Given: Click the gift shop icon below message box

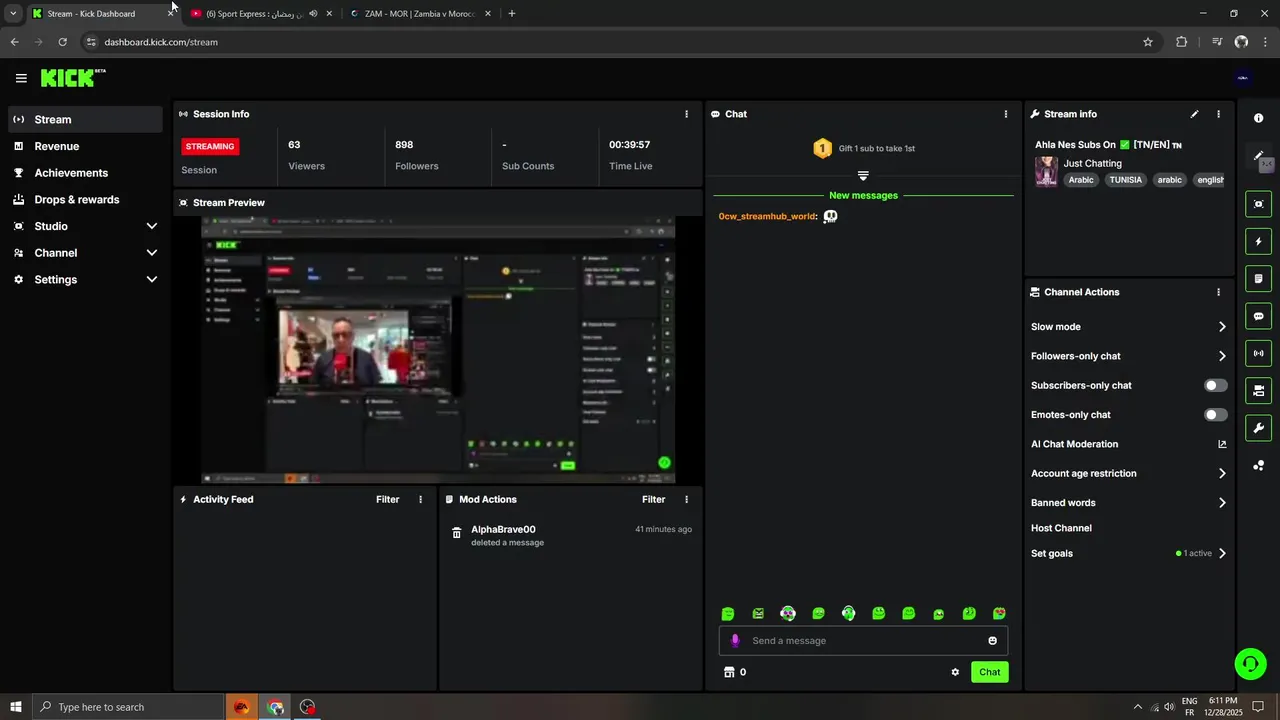Looking at the screenshot, I should (729, 672).
